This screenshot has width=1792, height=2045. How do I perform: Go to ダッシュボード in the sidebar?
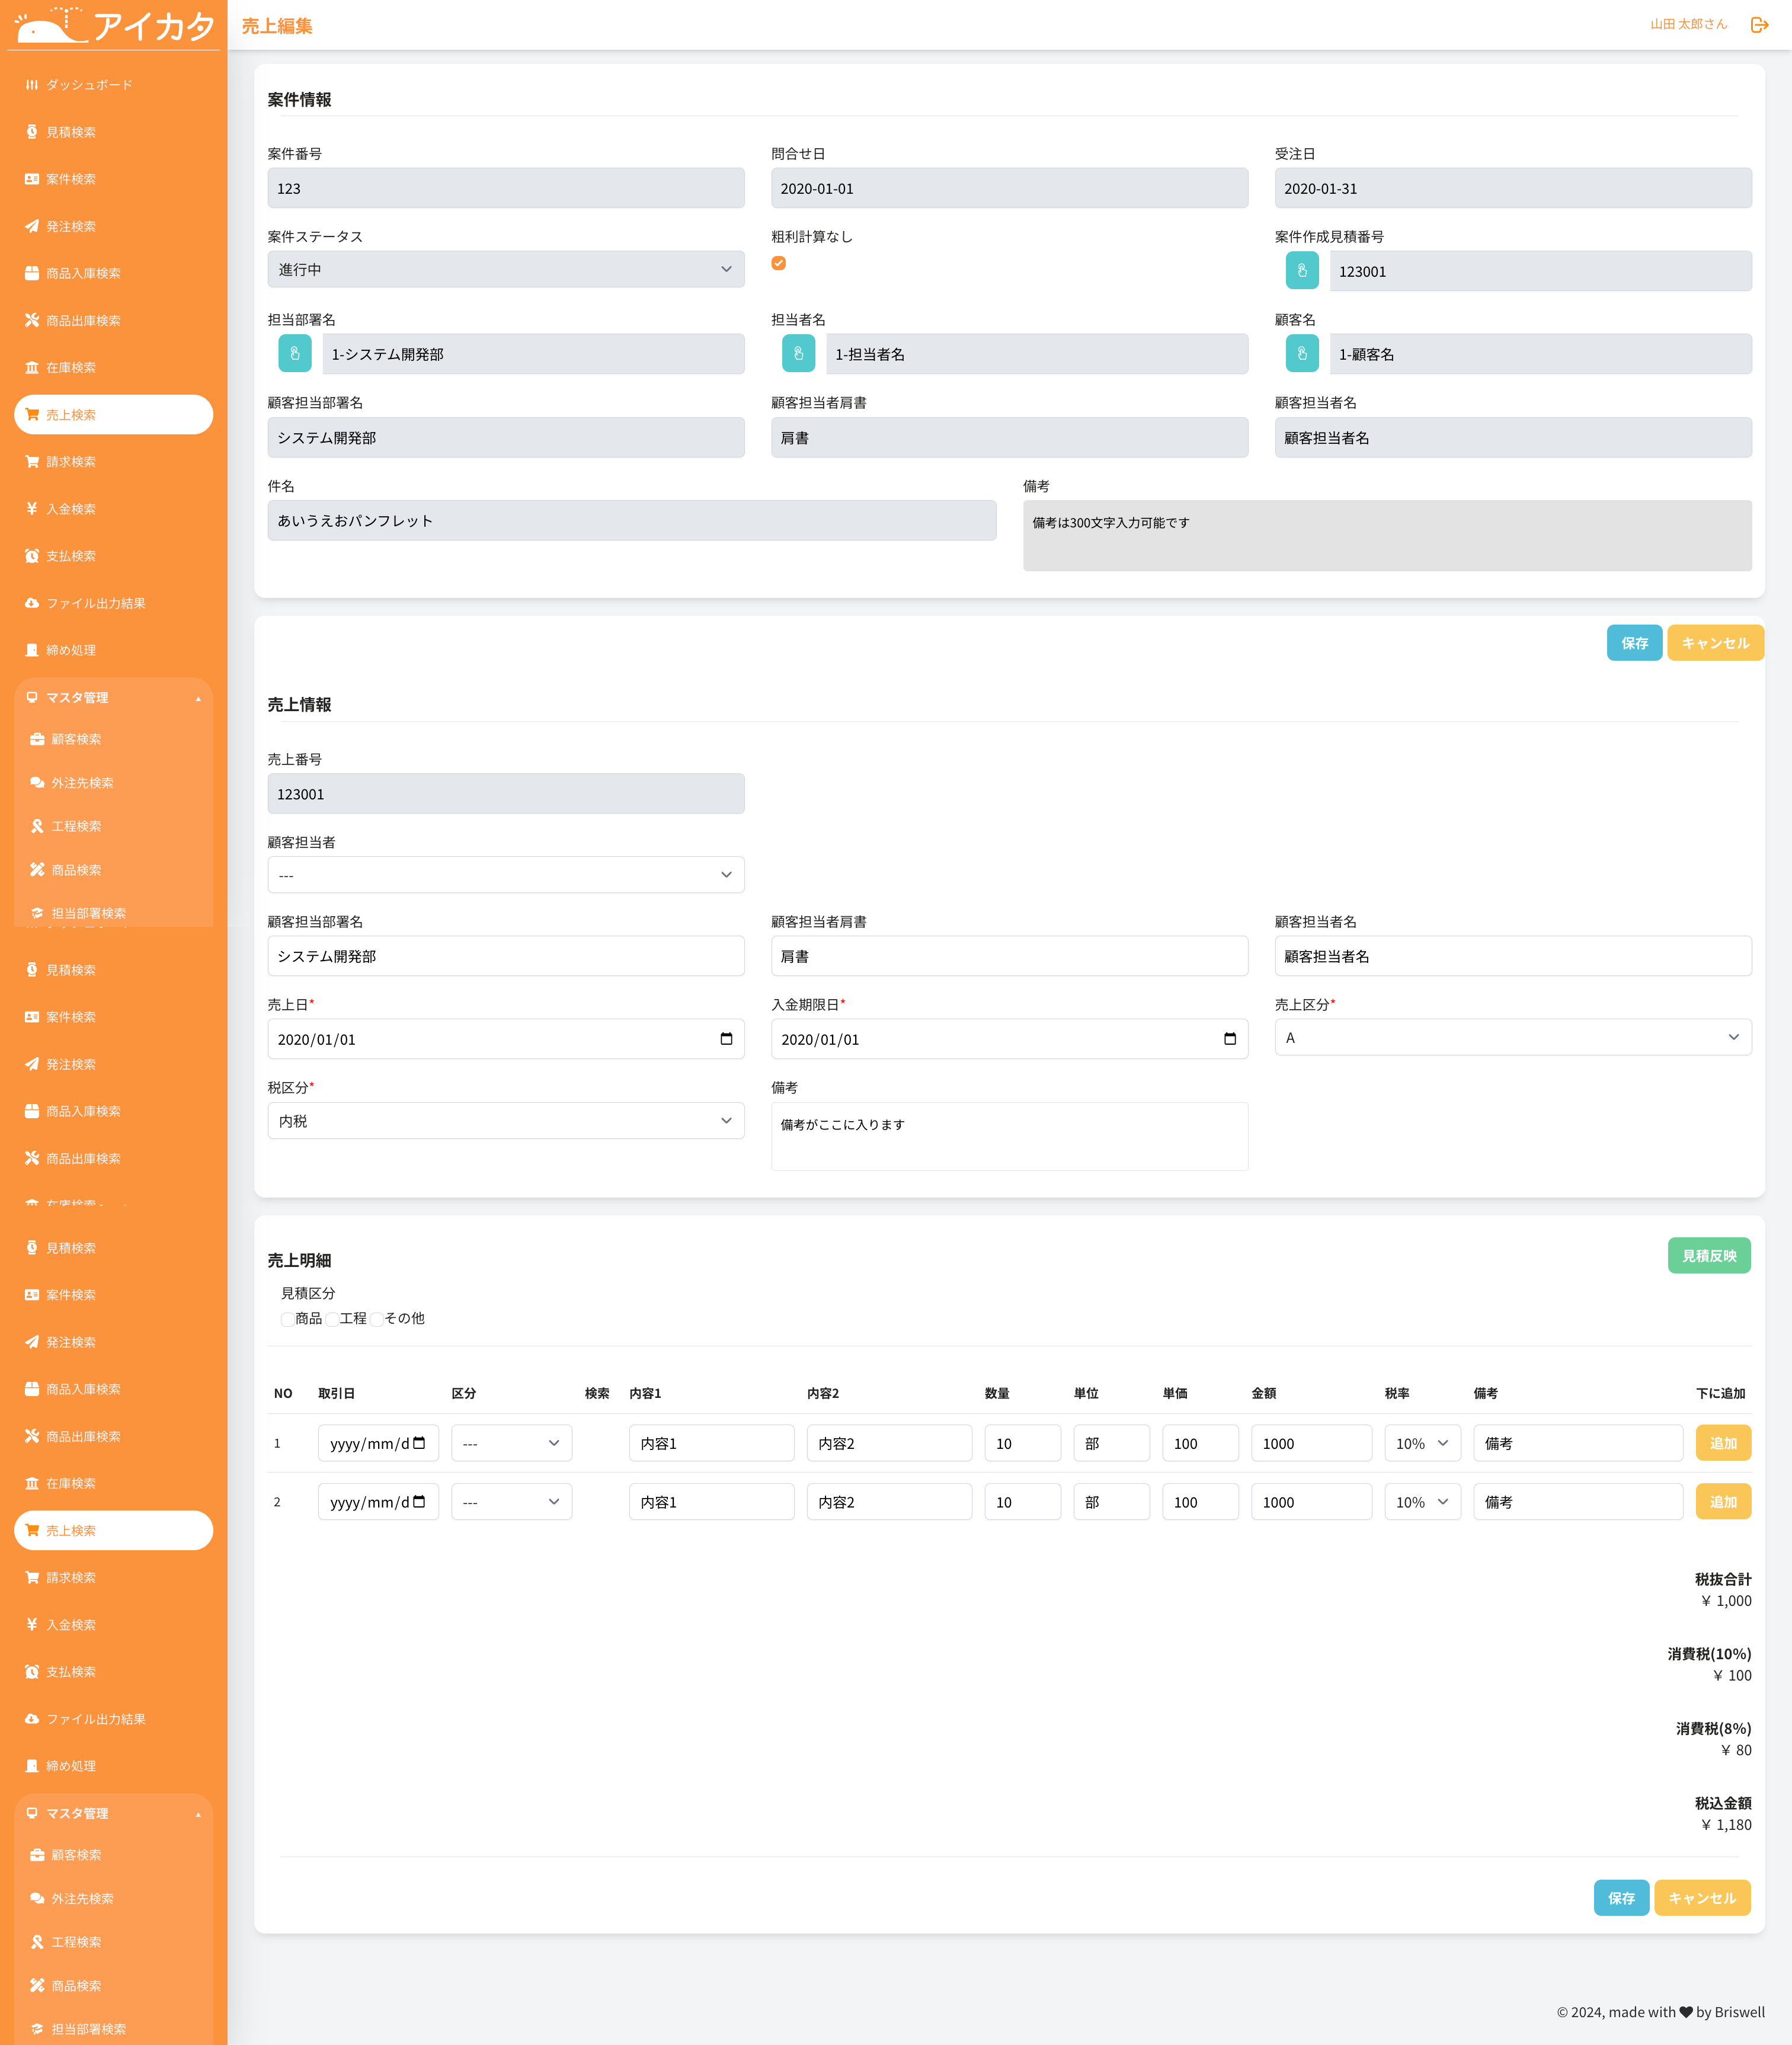pyautogui.click(x=113, y=85)
